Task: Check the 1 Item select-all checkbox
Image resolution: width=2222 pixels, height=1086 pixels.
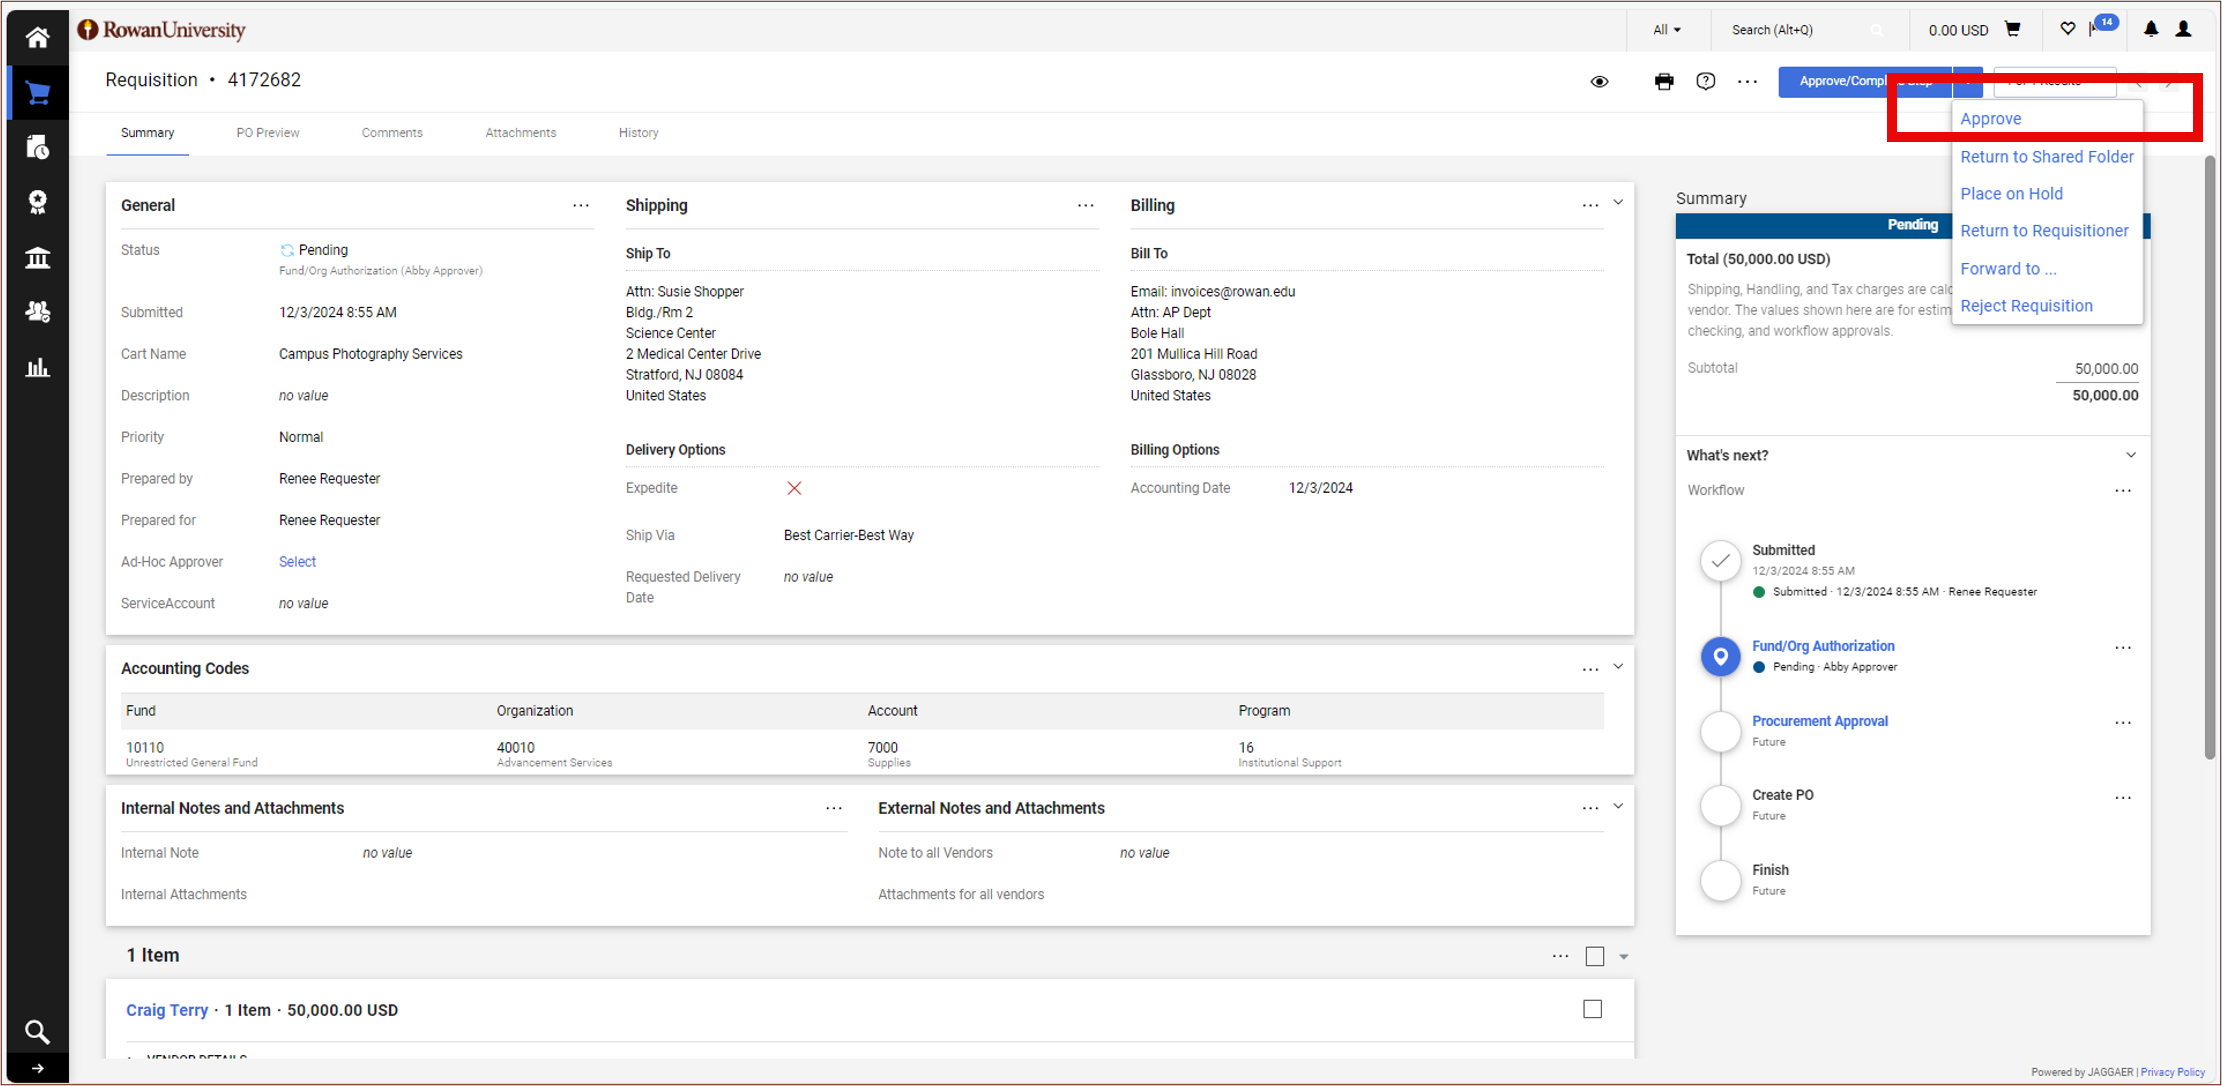Action: click(x=1595, y=956)
